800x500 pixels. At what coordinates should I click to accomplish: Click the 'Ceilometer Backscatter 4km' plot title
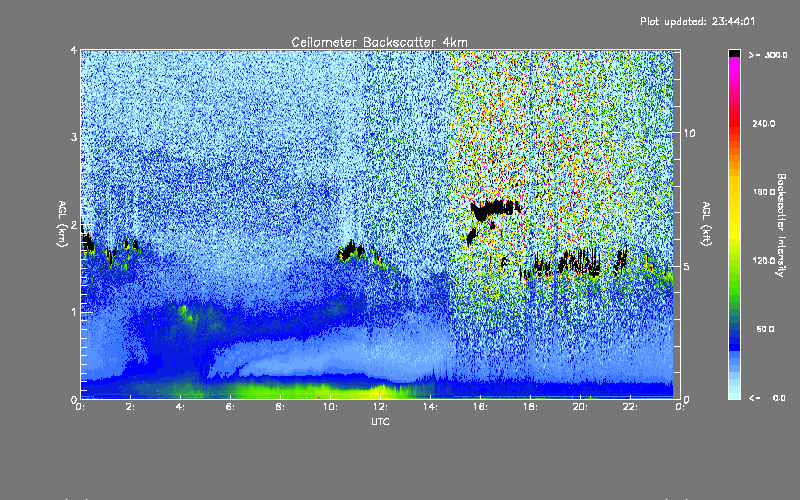coord(379,42)
